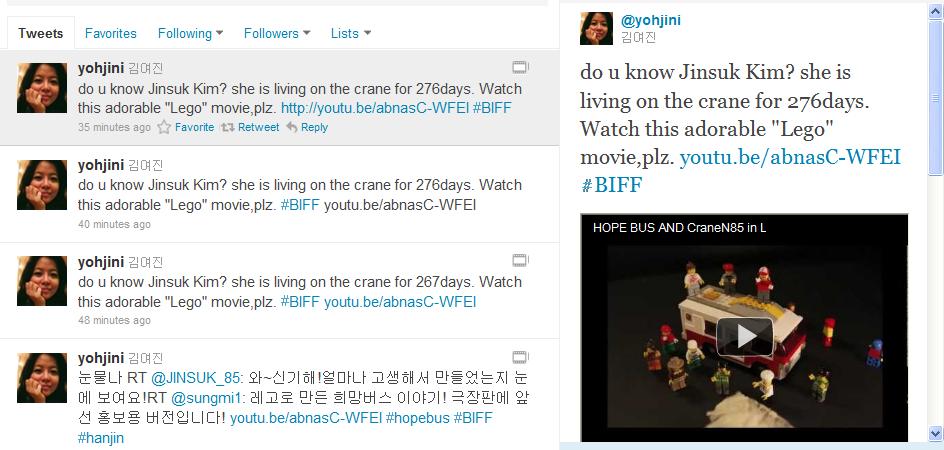Click the Reply arrow icon on first tweet
Viewport: 944px width, 450px height.
click(x=291, y=127)
